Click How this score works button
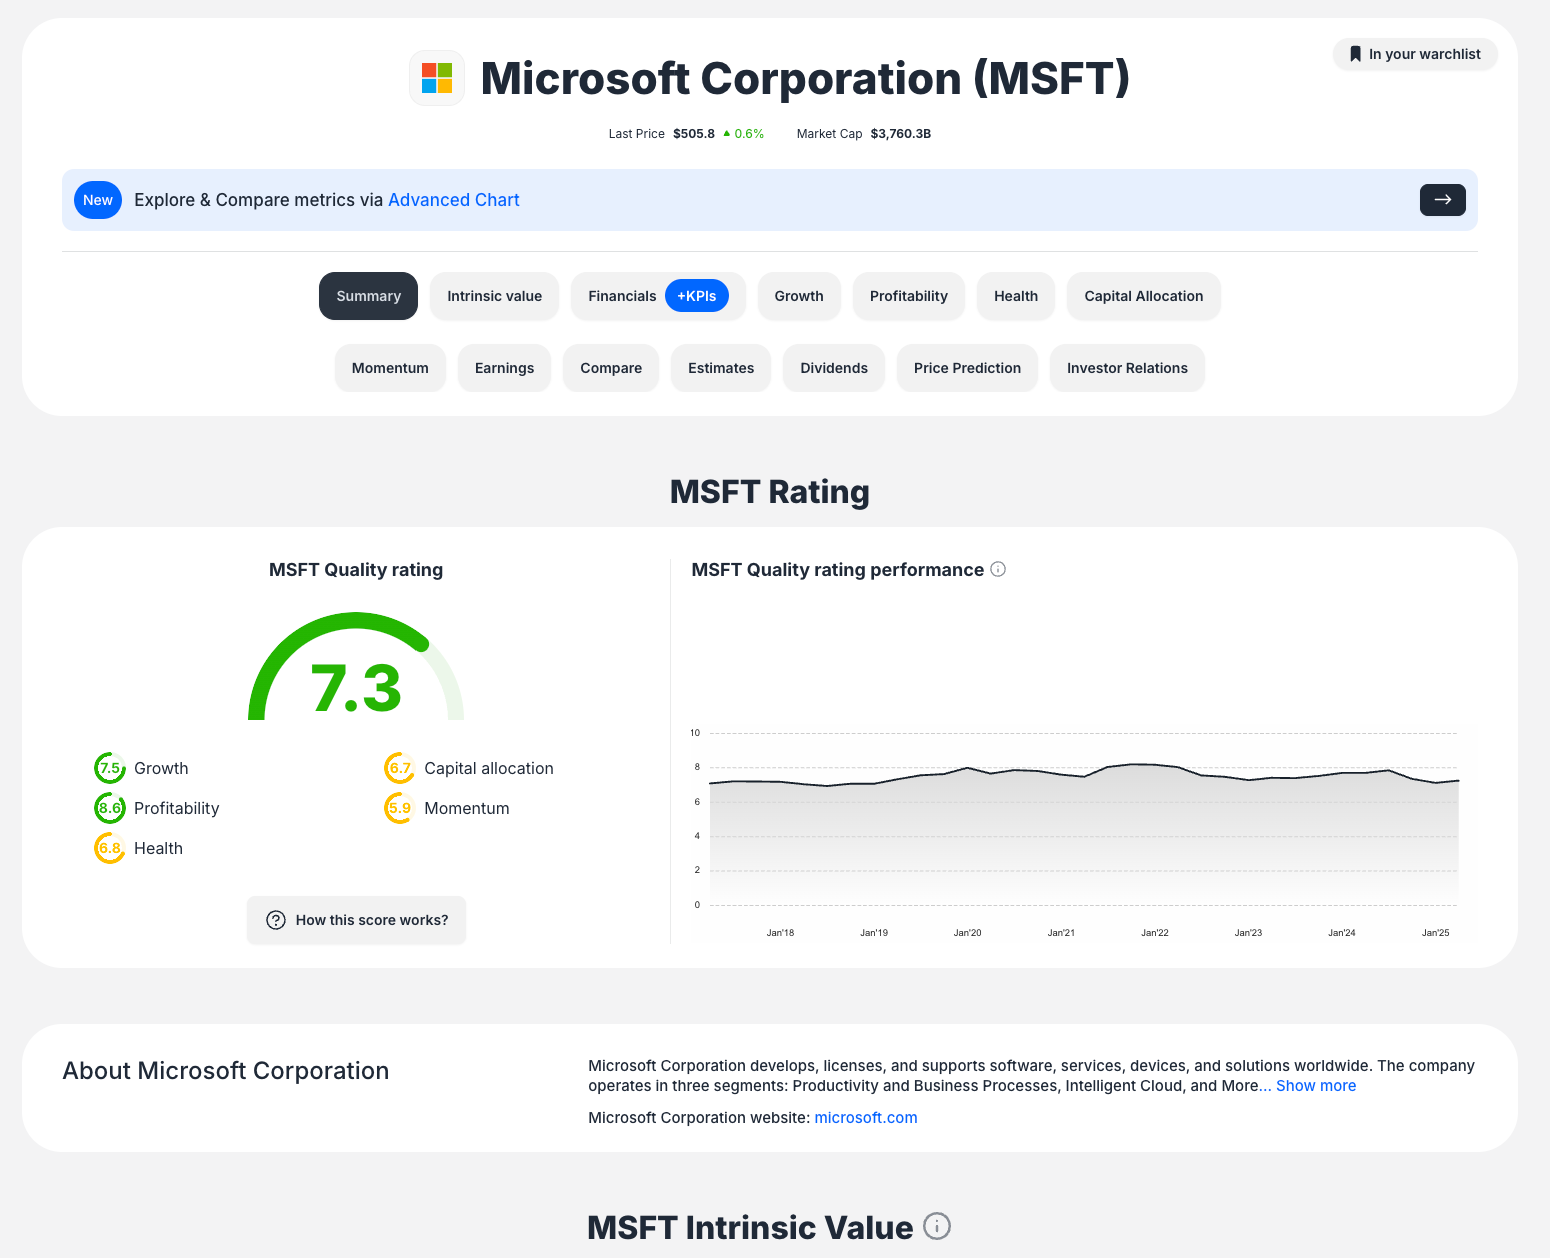This screenshot has width=1550, height=1258. click(x=356, y=920)
